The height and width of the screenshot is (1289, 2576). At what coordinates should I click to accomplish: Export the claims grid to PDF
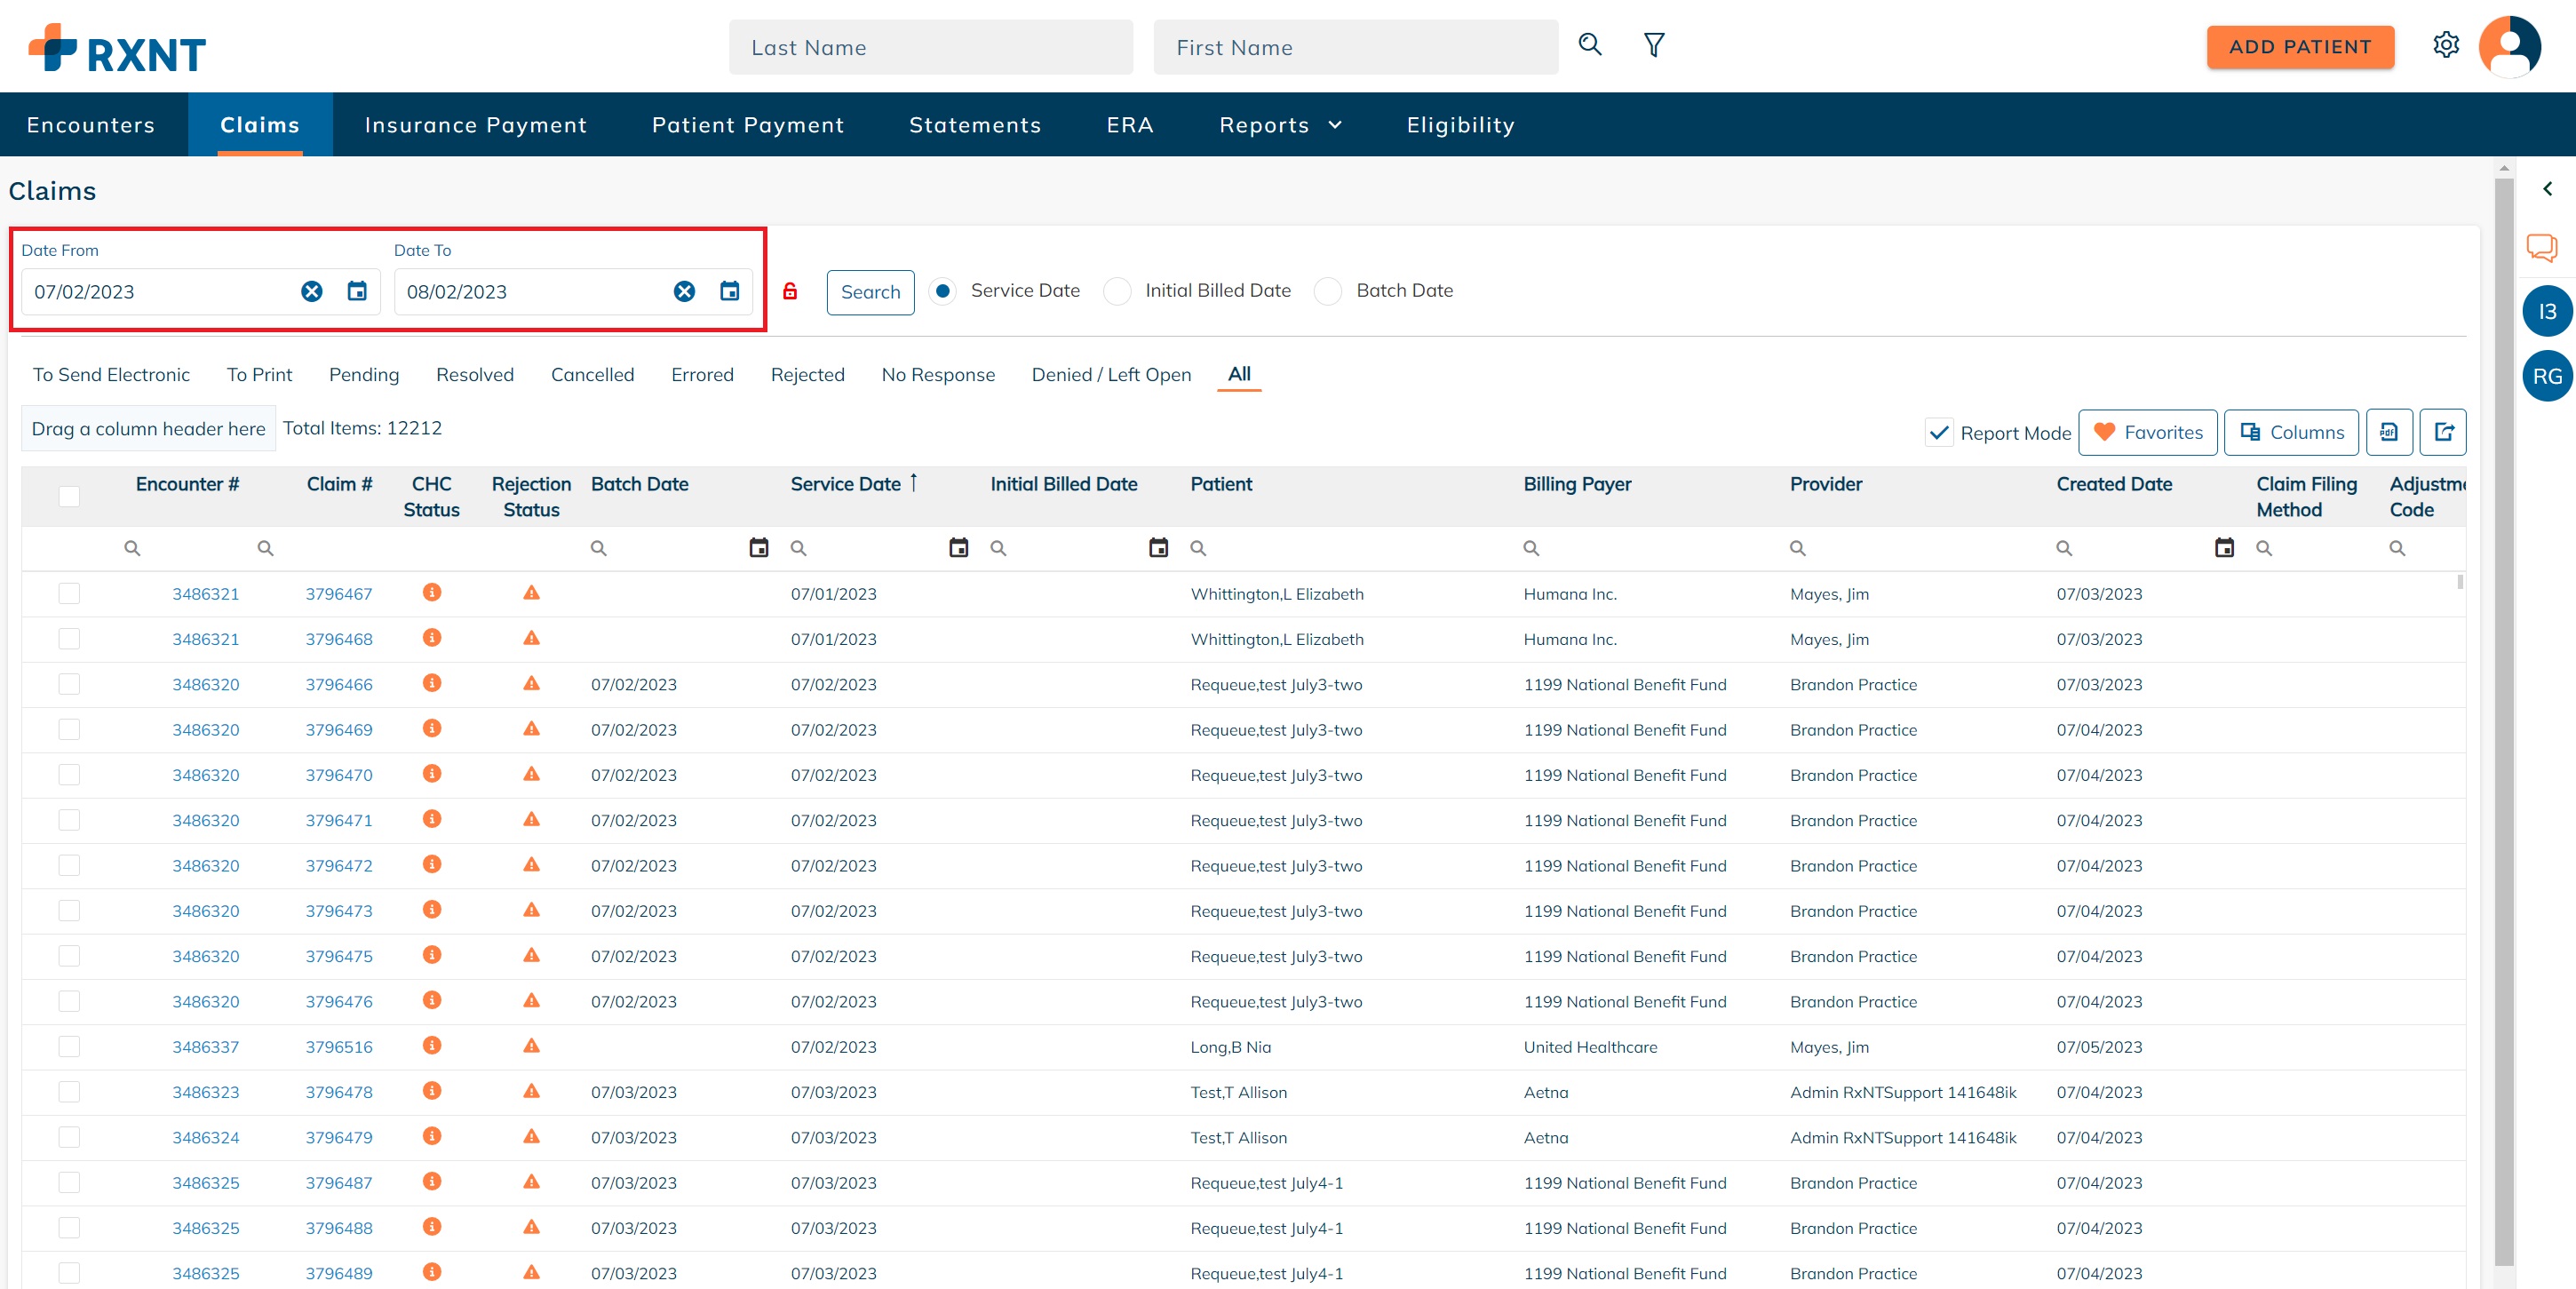[x=2389, y=432]
